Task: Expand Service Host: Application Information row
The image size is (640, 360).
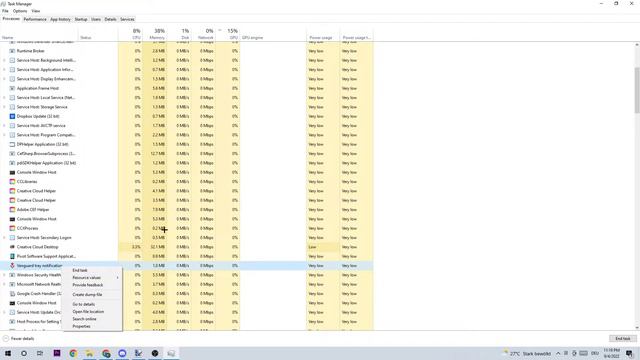Action: pyautogui.click(x=4, y=70)
